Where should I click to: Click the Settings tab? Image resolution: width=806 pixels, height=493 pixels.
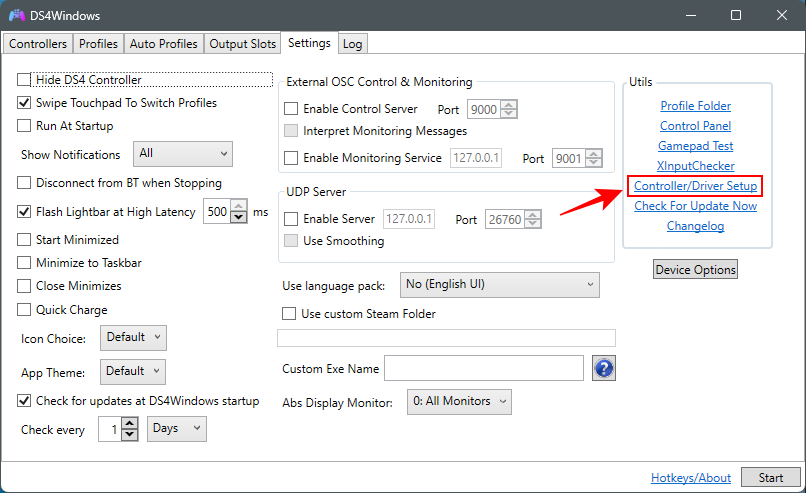point(309,43)
